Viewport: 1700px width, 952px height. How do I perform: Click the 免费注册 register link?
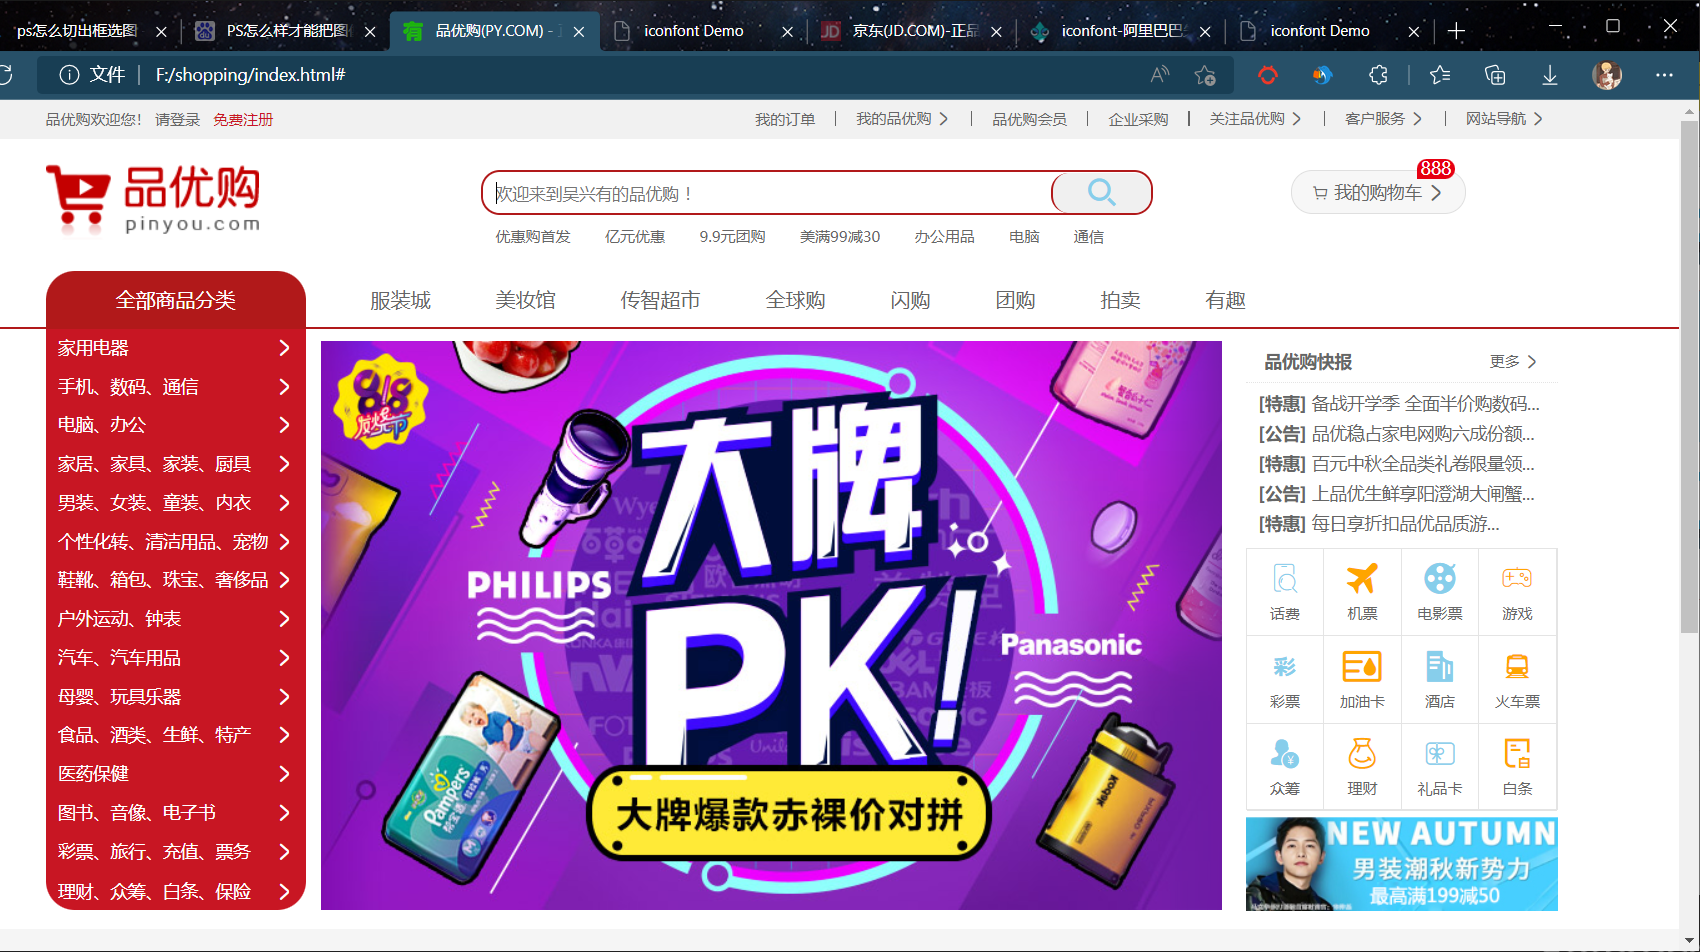pos(243,120)
